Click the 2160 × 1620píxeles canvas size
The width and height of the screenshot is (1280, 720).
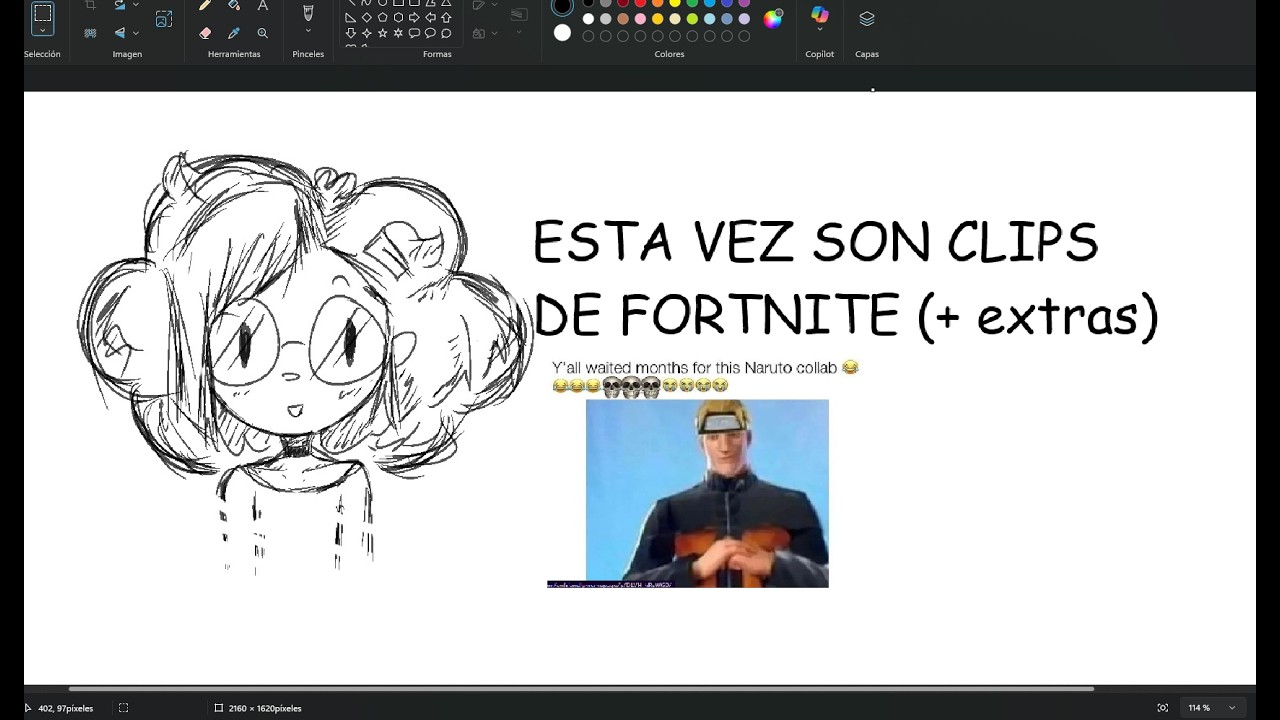pyautogui.click(x=265, y=708)
